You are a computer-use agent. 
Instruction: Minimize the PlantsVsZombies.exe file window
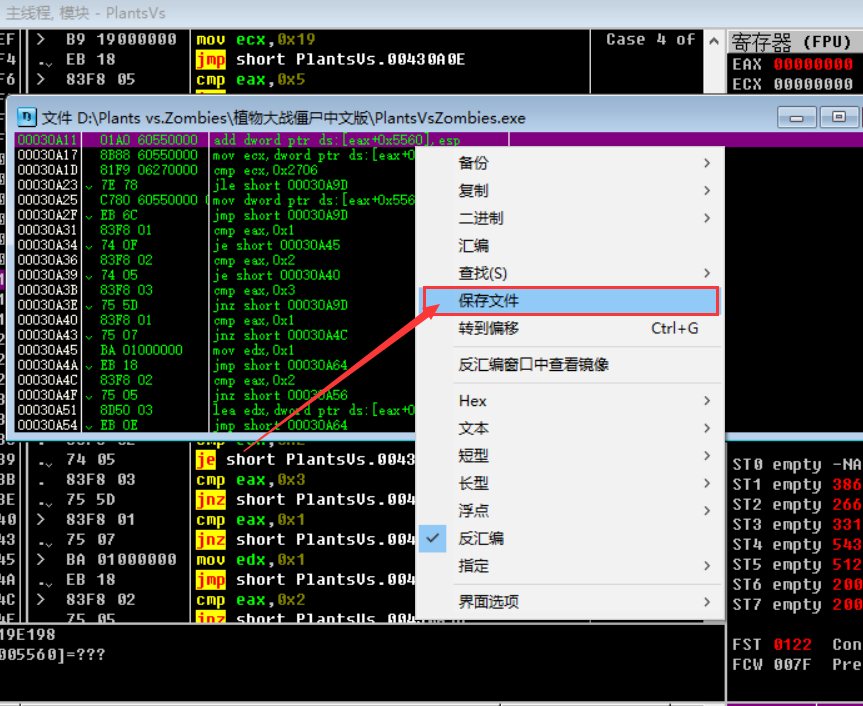(796, 117)
